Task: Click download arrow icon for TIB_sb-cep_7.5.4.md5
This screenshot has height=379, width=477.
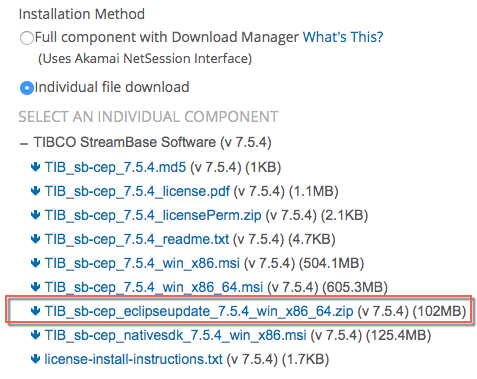Action: 35,167
